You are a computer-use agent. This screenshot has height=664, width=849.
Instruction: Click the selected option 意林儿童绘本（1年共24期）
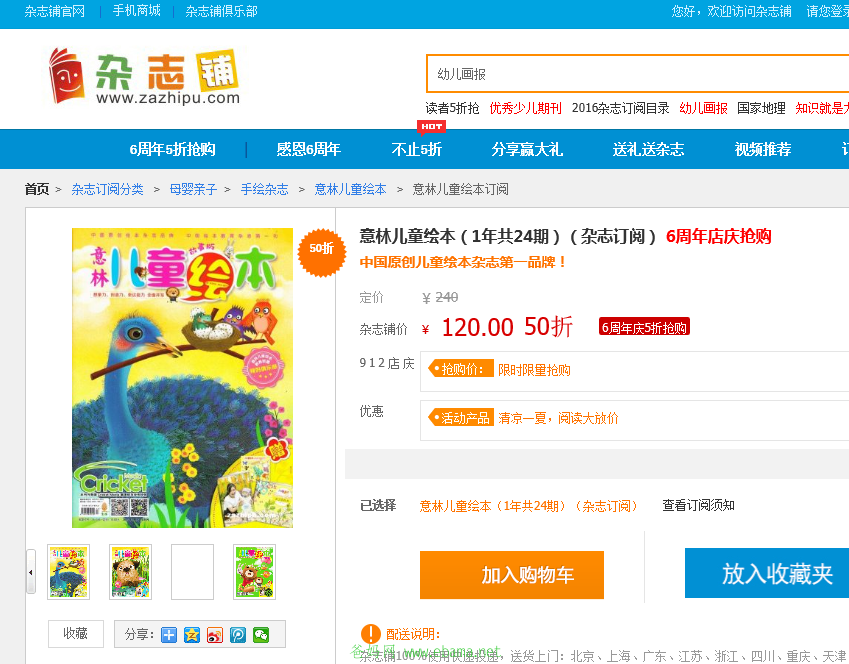pyautogui.click(x=529, y=506)
